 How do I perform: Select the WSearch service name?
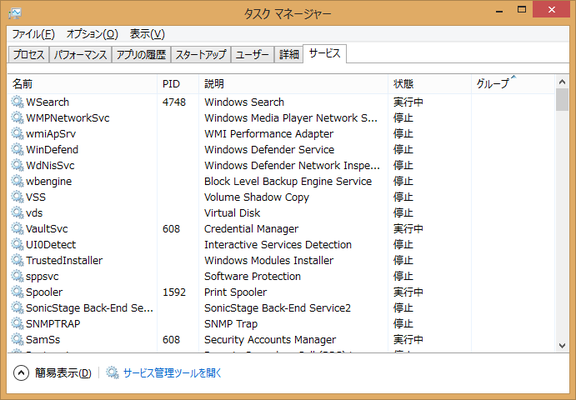(47, 102)
